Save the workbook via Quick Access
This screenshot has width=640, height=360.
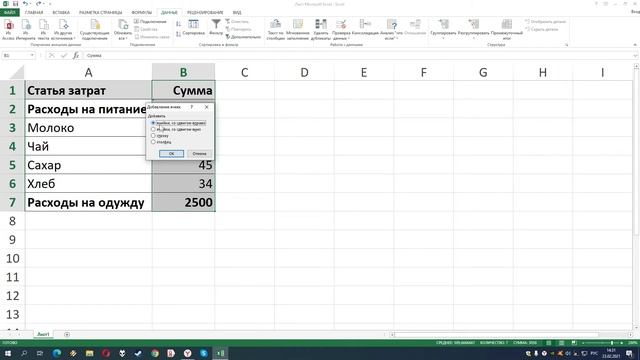[x=16, y=4]
